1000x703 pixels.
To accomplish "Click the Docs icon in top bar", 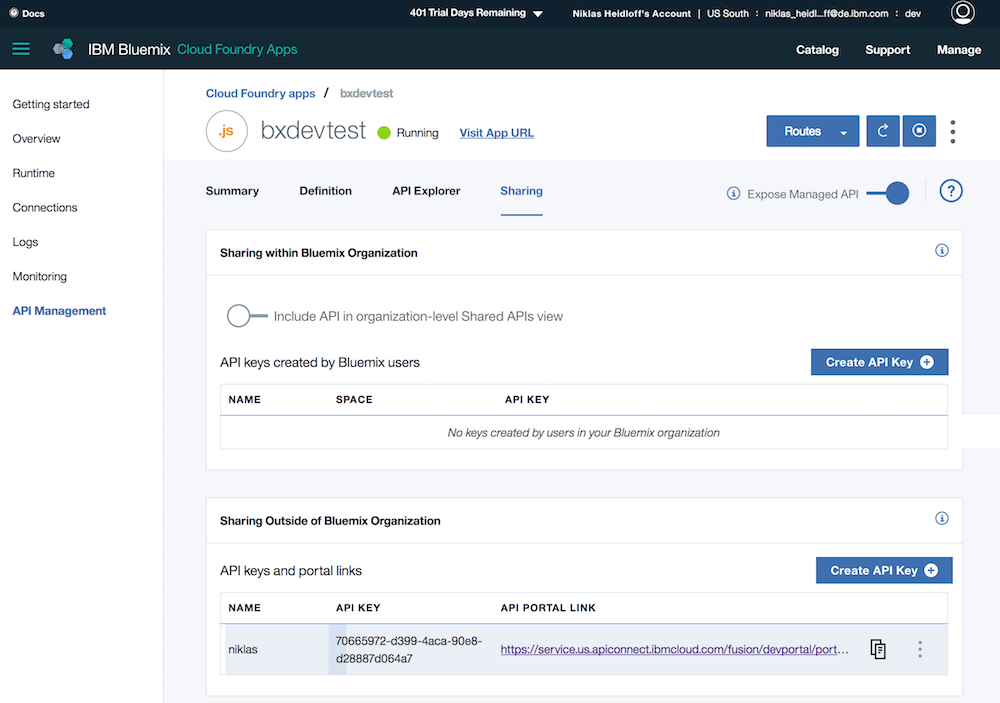I will 13,13.
